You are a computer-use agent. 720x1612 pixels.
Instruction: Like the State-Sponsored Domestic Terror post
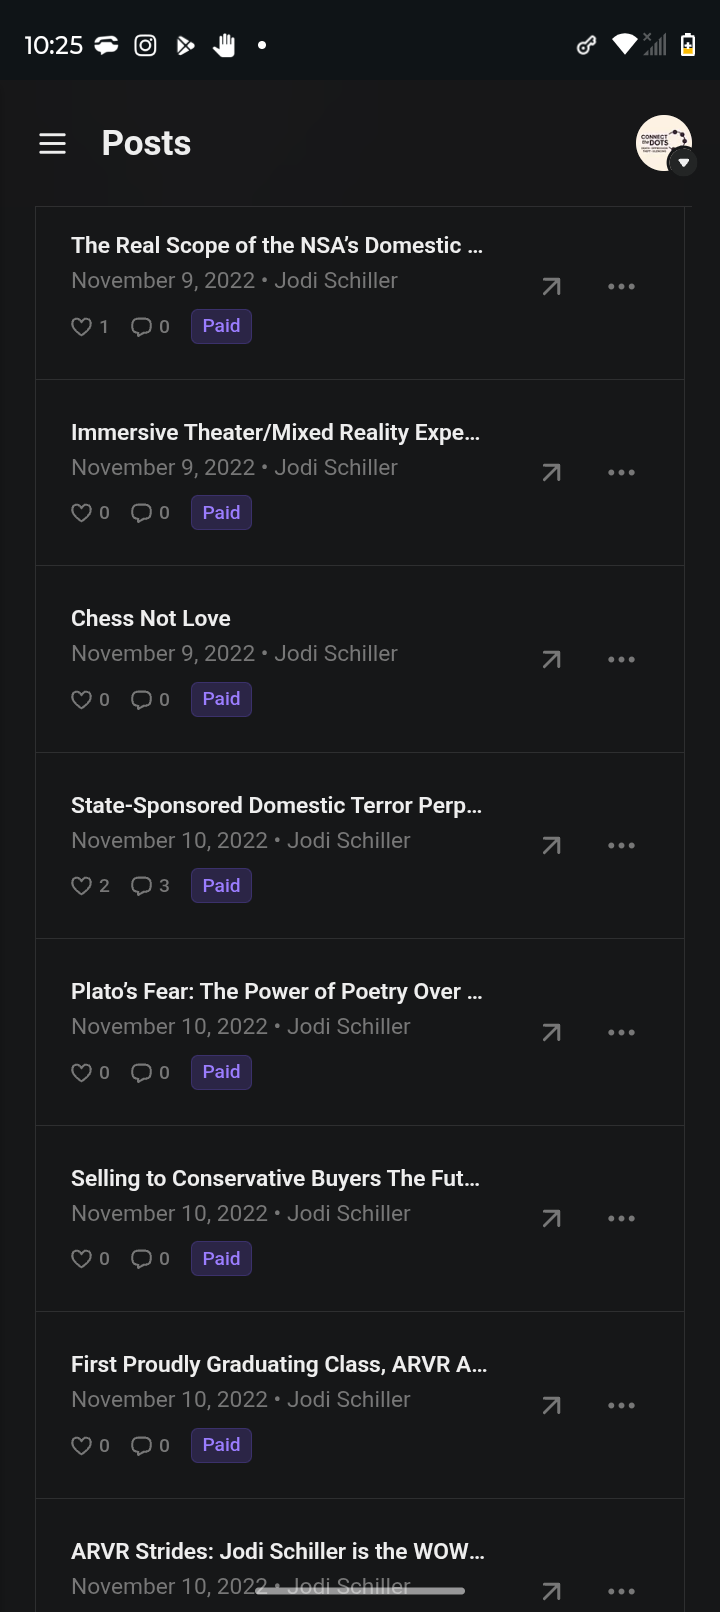coord(82,886)
